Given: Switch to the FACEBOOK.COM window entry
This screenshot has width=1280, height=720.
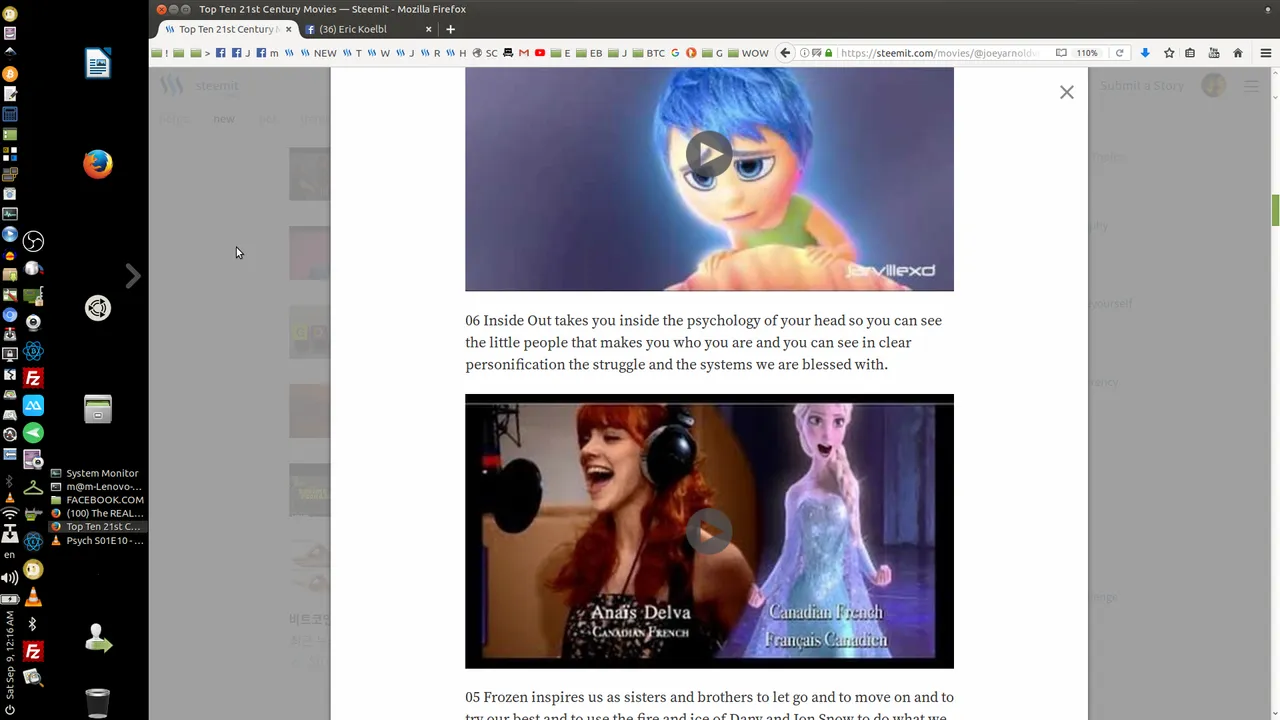Looking at the screenshot, I should [x=97, y=500].
